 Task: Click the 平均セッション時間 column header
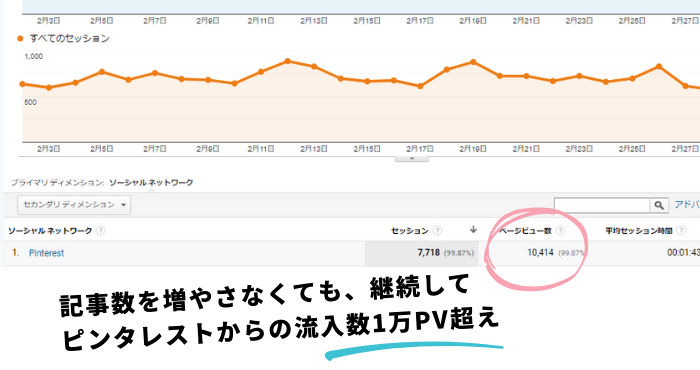click(x=638, y=231)
